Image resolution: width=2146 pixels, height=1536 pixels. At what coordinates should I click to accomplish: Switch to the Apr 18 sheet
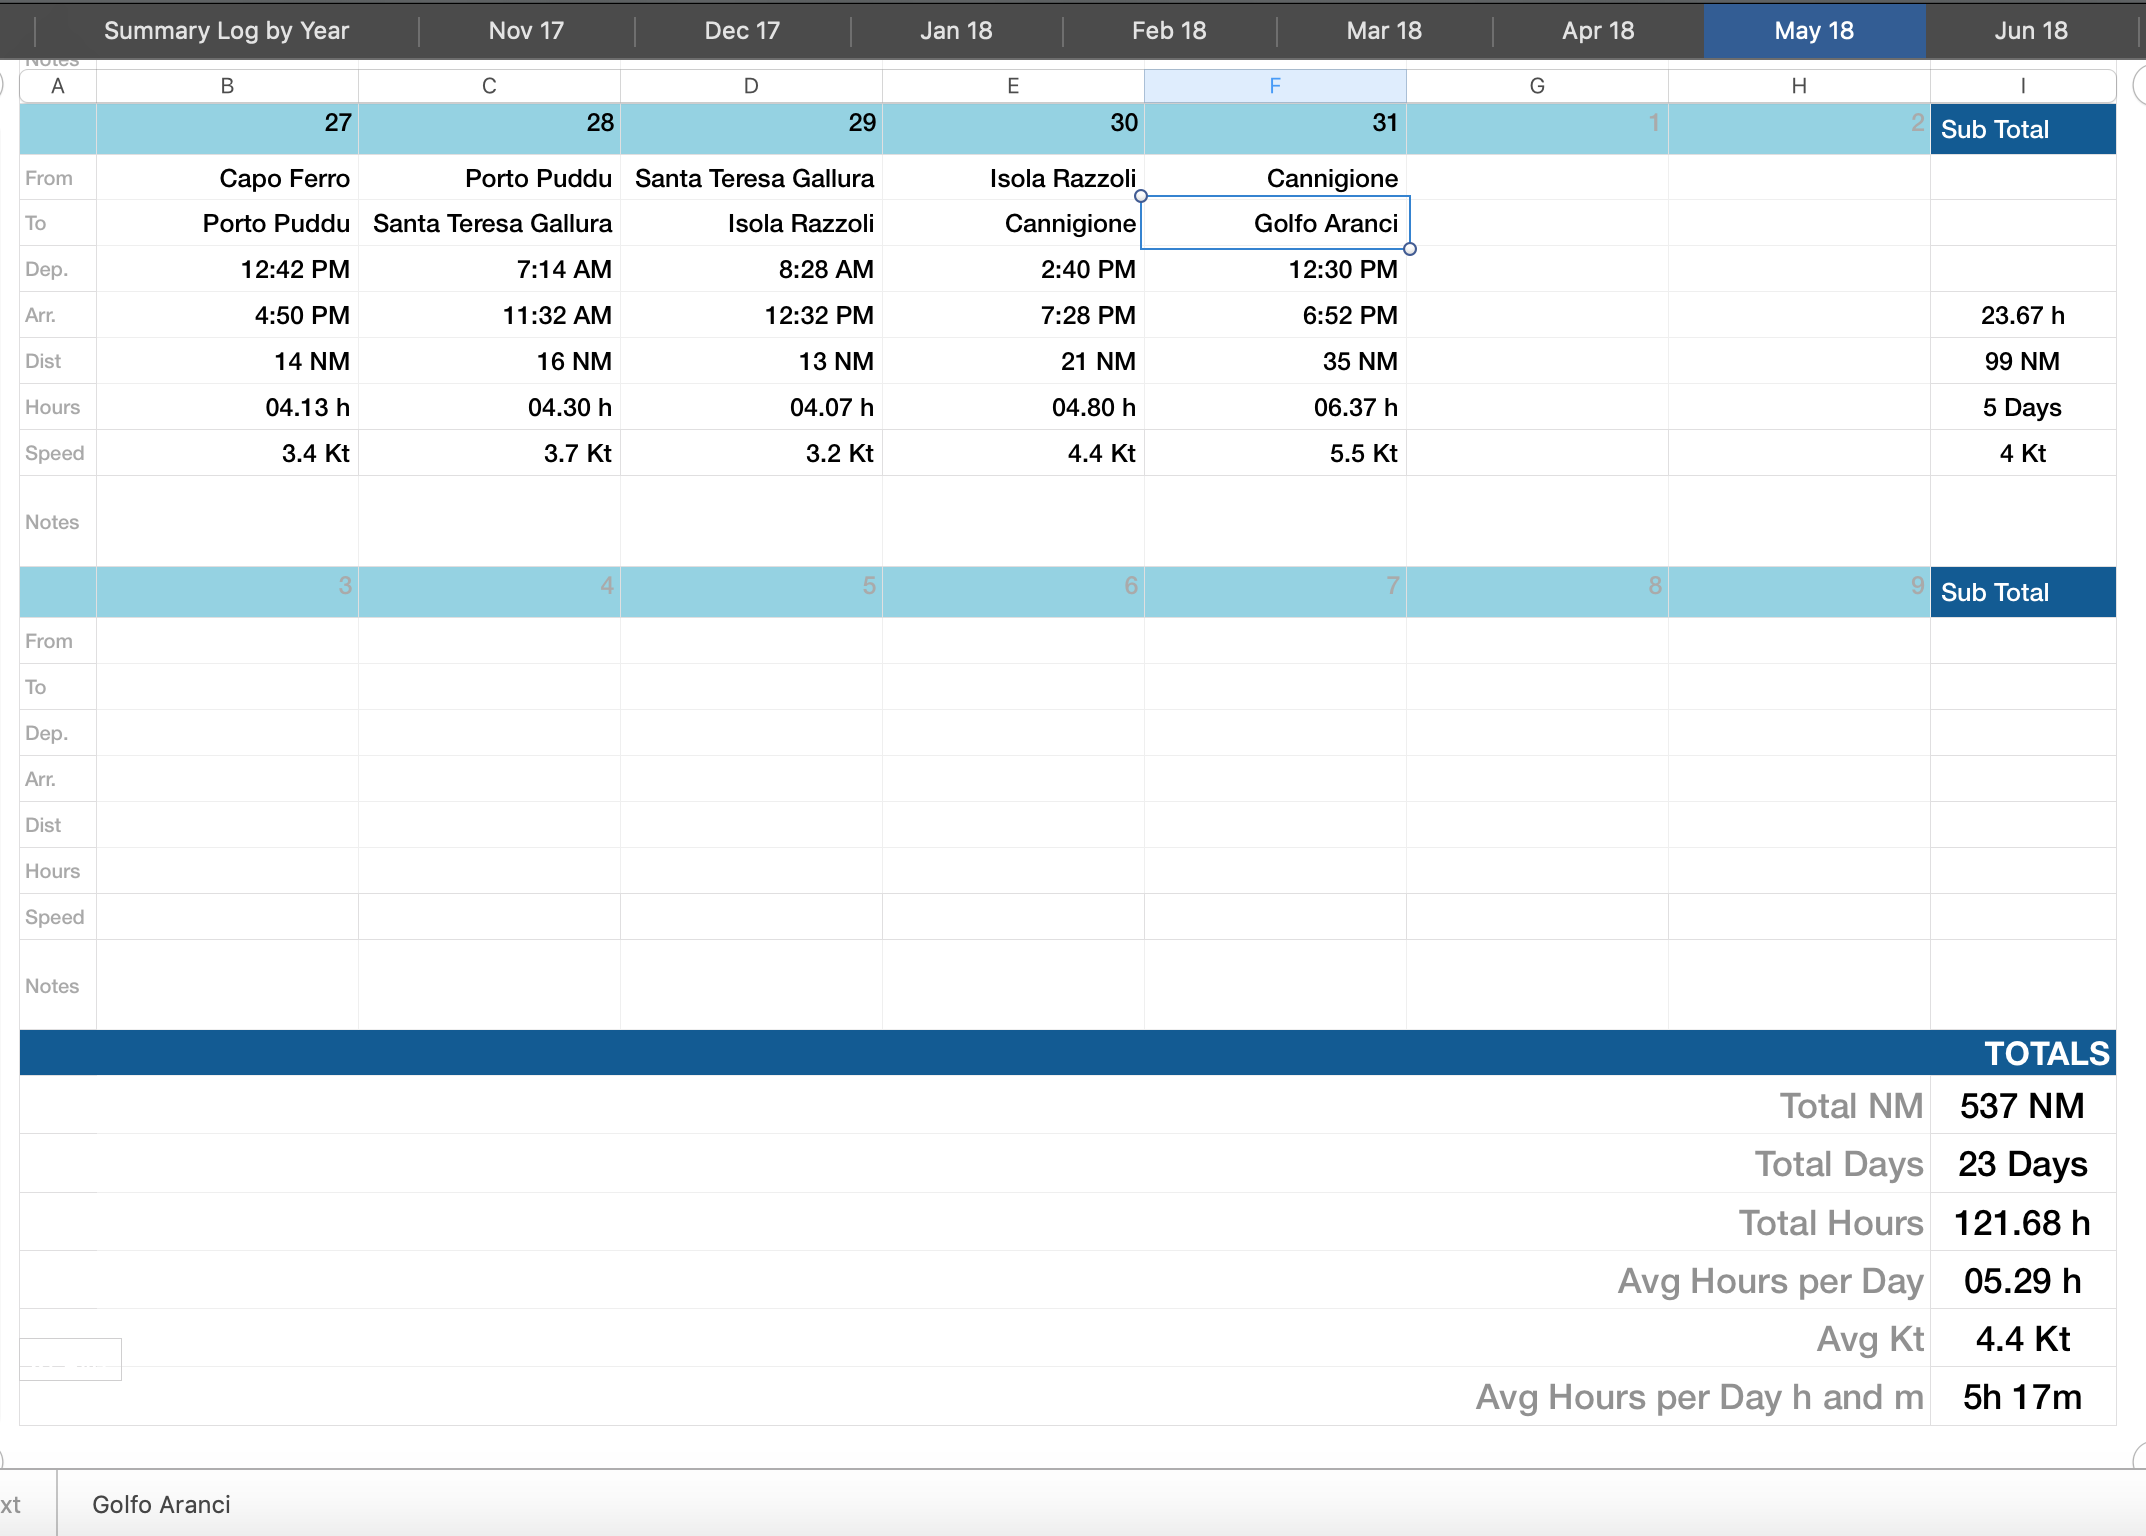click(x=1597, y=30)
